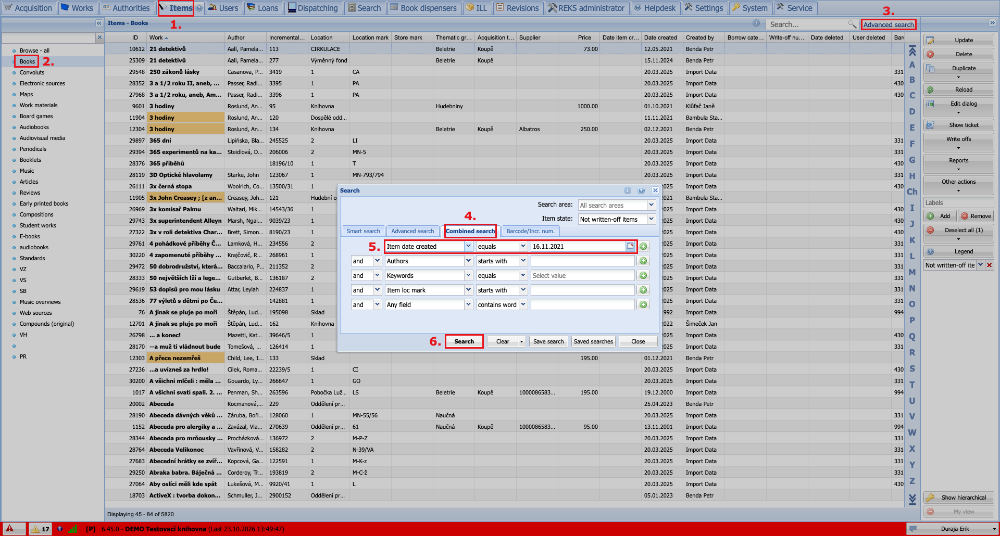Open the Acquisition module tab
Image resolution: width=1000 pixels, height=536 pixels.
click(x=29, y=8)
